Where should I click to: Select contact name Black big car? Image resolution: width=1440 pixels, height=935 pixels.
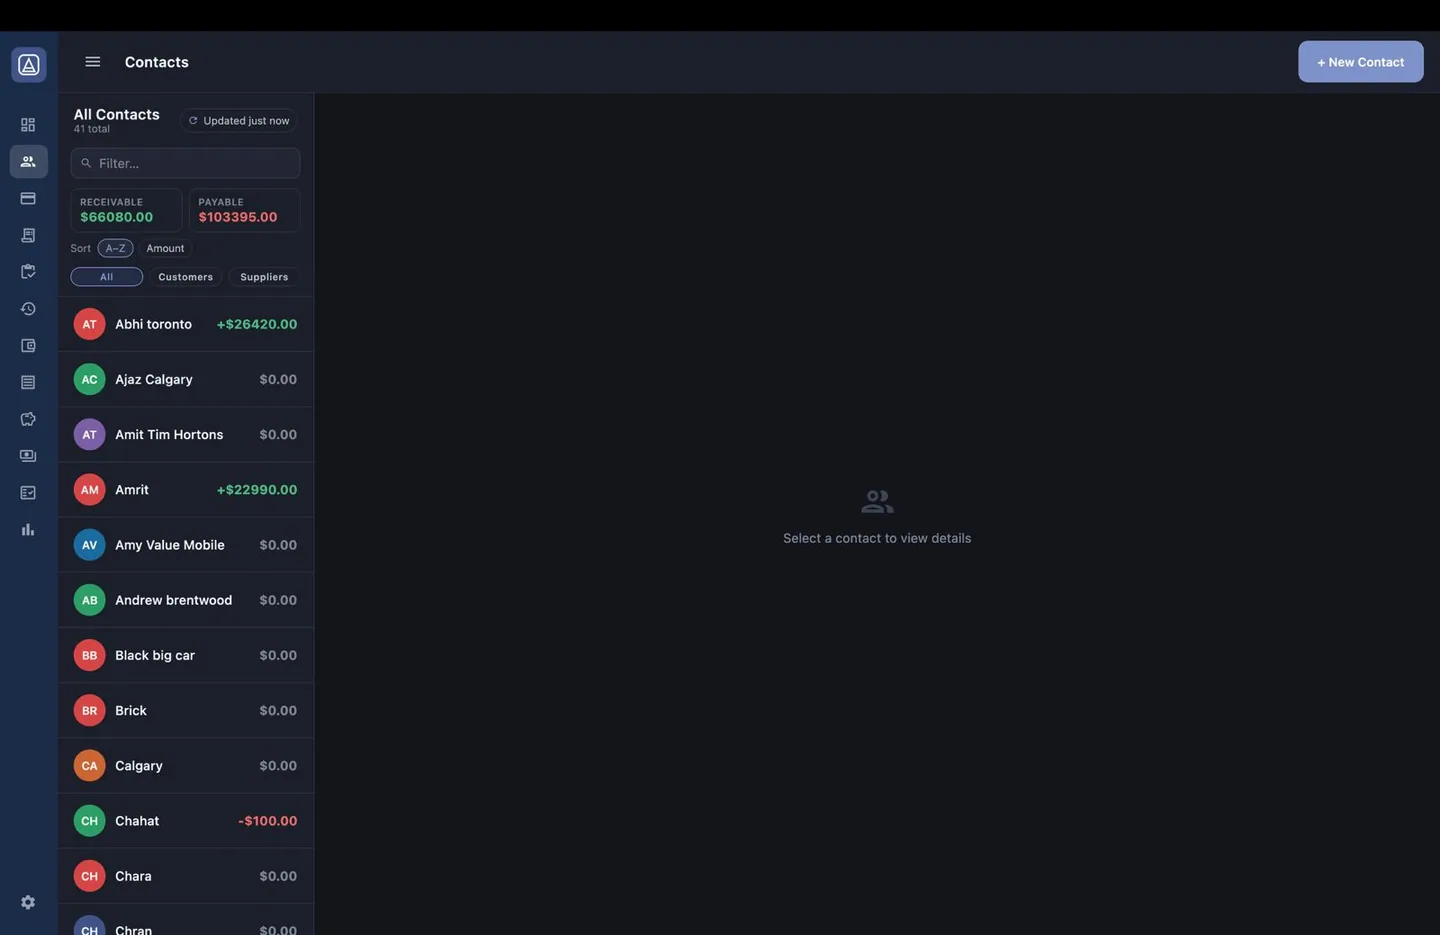[155, 655]
